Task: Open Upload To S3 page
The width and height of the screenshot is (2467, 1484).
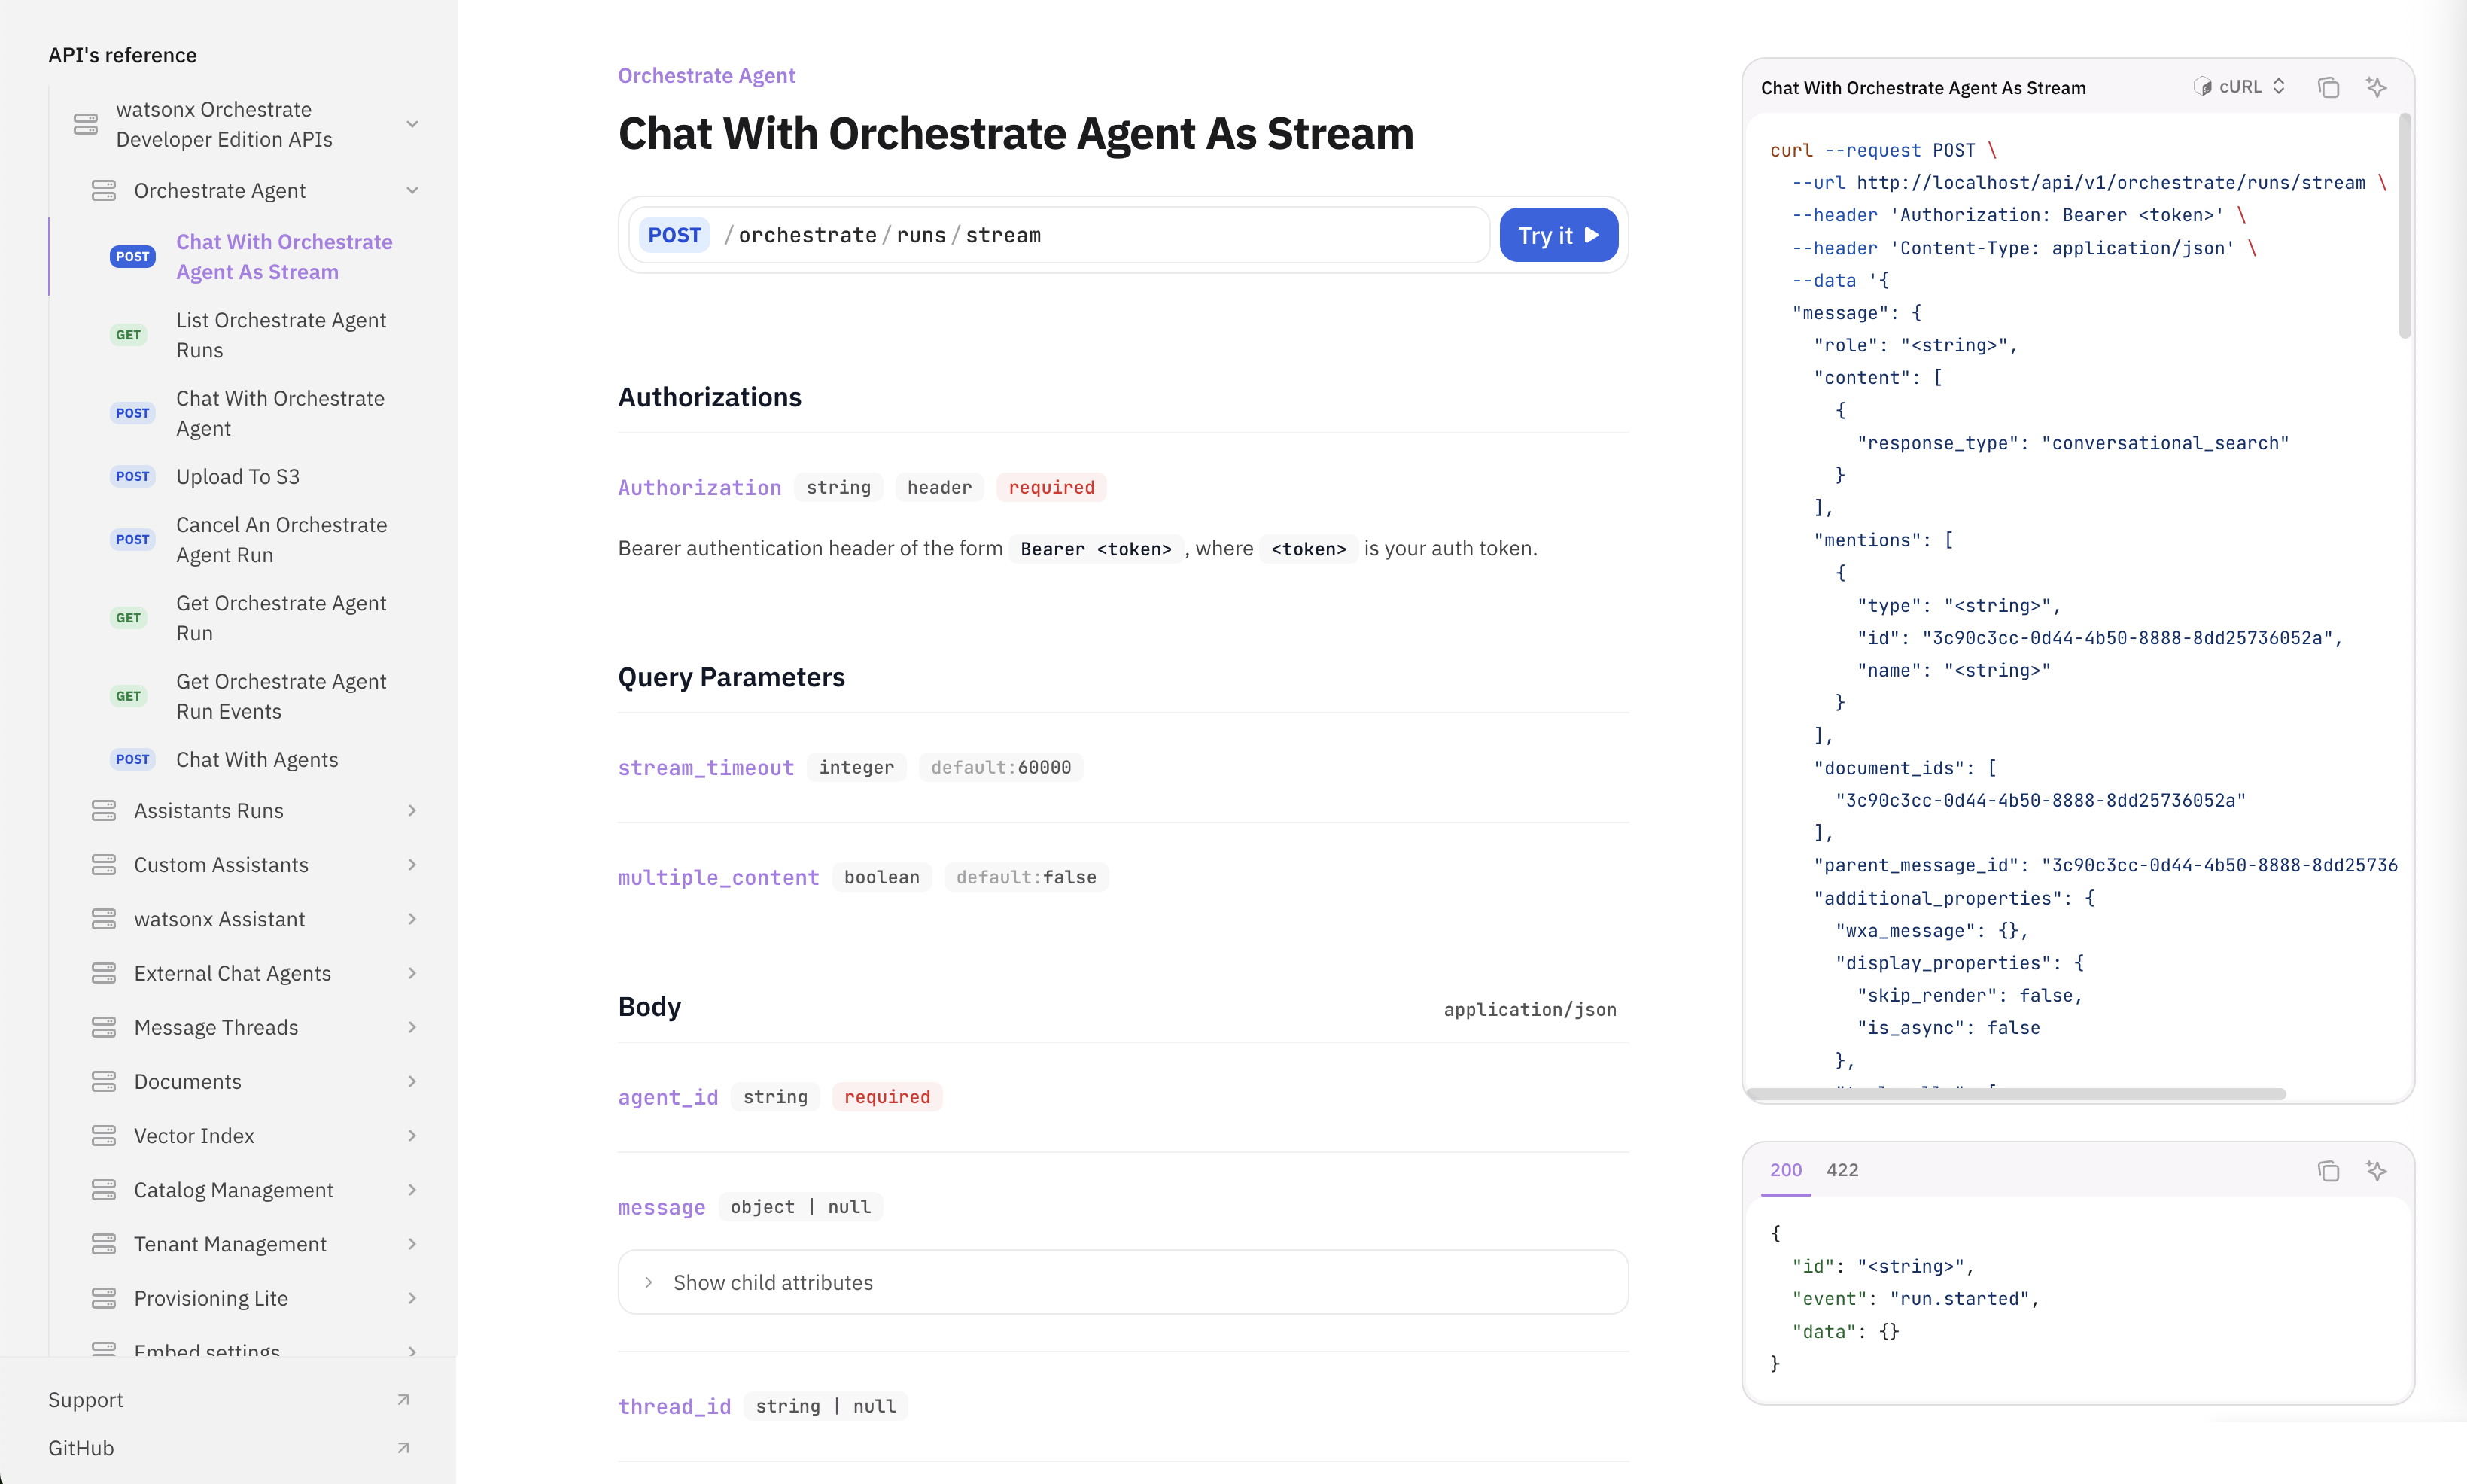Action: click(238, 477)
